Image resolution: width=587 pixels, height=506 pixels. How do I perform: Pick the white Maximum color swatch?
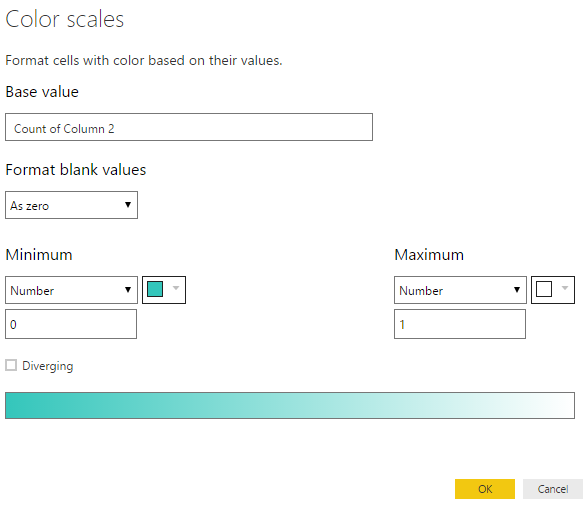point(544,289)
